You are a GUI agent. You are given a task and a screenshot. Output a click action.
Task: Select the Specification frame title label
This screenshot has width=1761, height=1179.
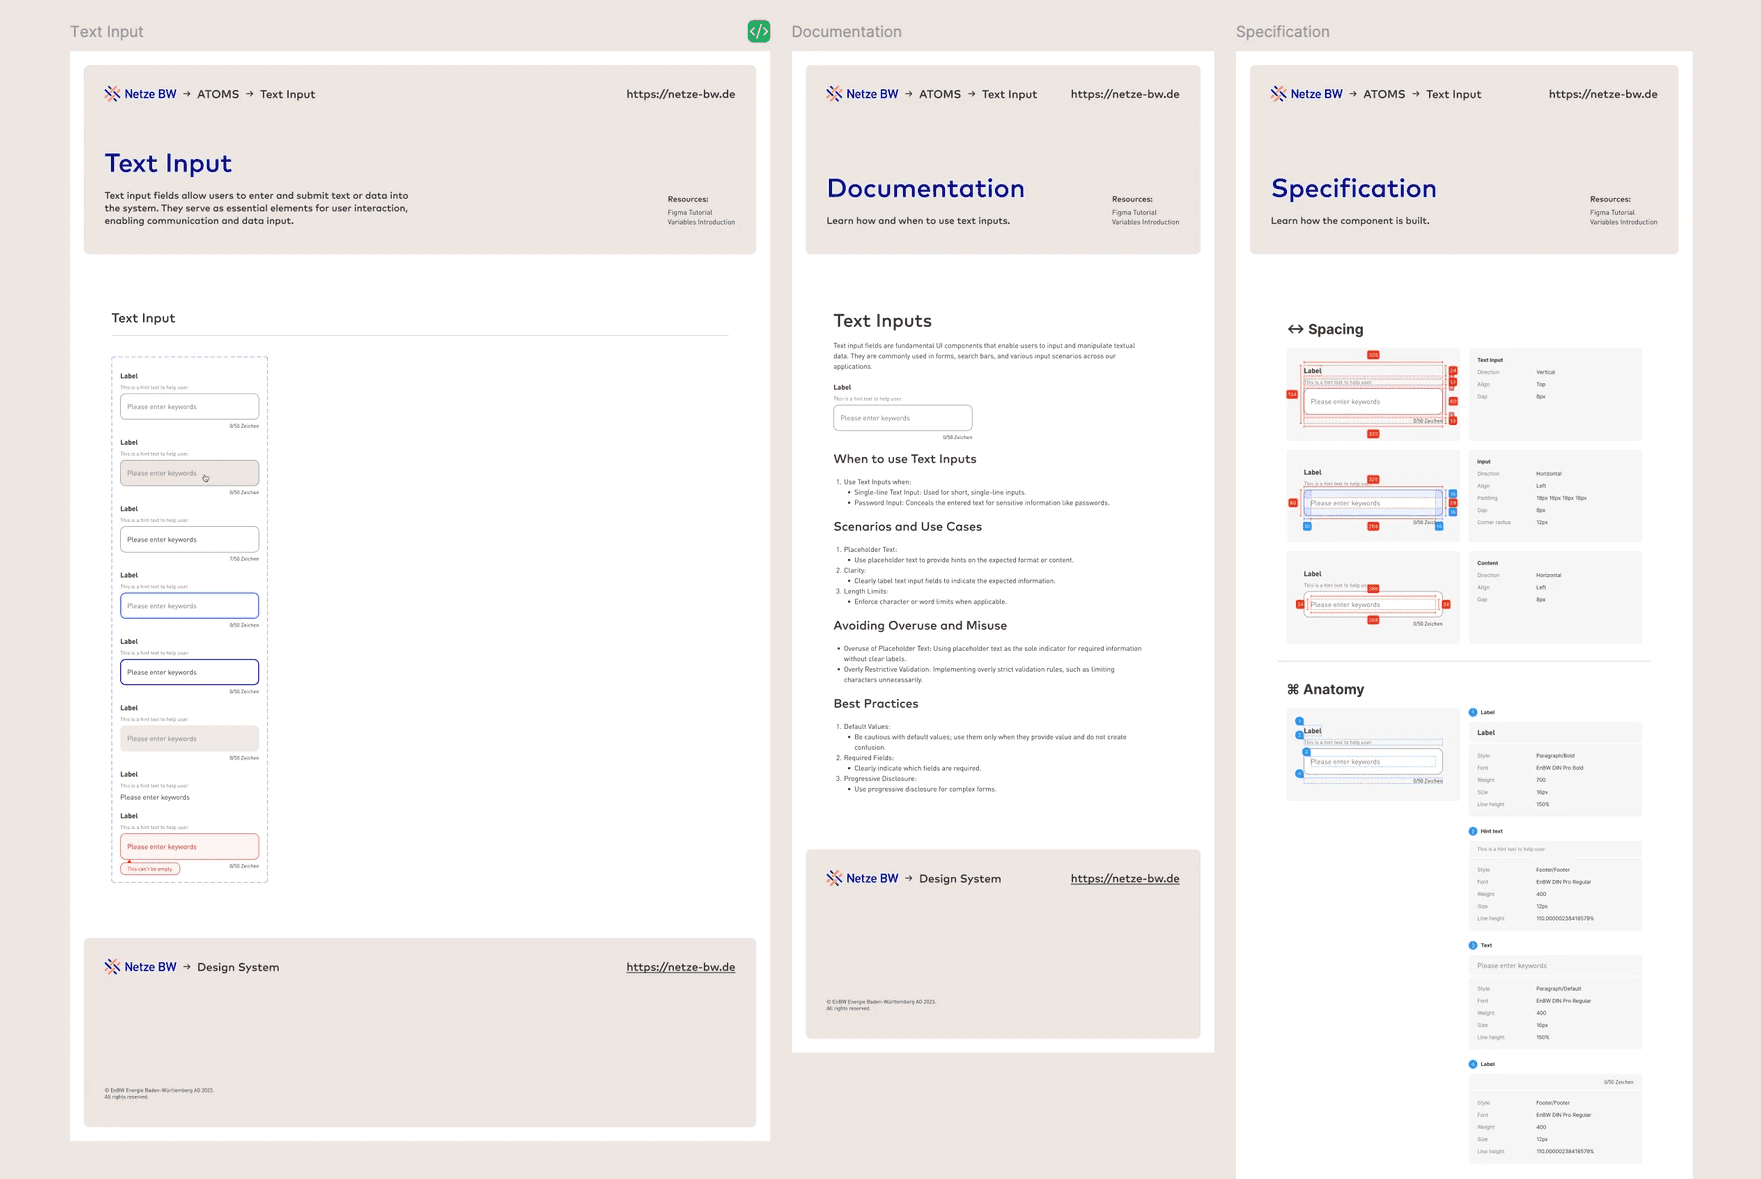(1282, 31)
